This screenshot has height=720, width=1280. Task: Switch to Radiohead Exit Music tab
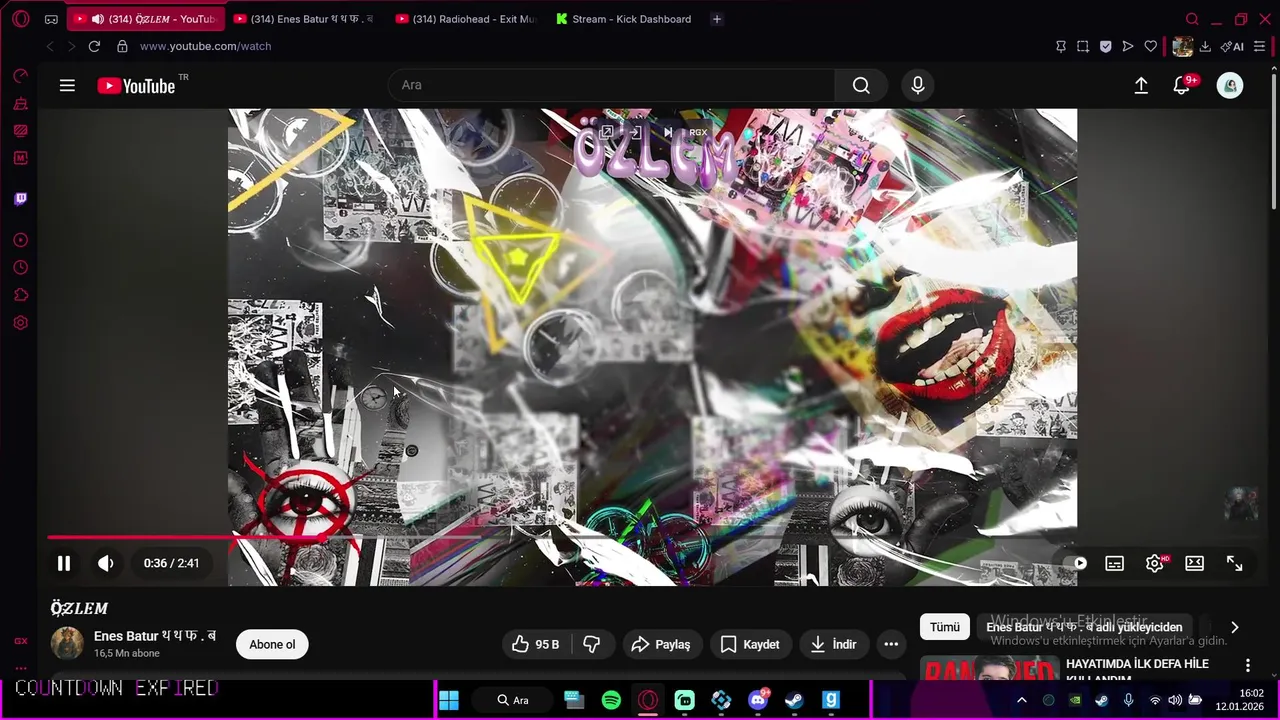pyautogui.click(x=468, y=19)
